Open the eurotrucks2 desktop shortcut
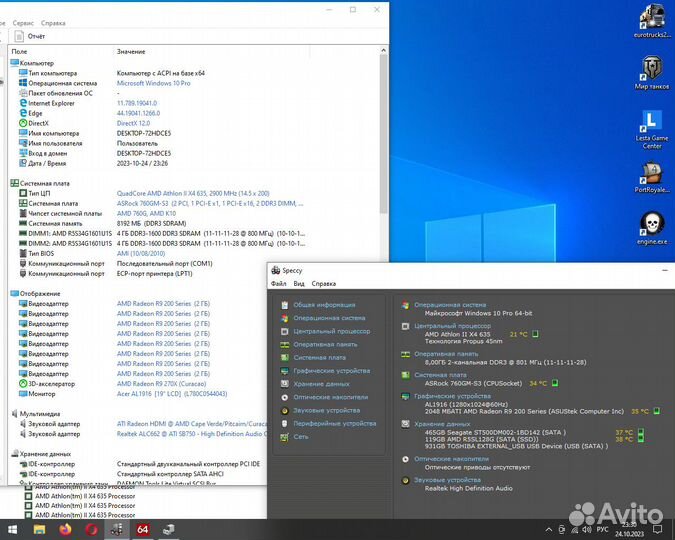675x540 pixels. [x=652, y=20]
